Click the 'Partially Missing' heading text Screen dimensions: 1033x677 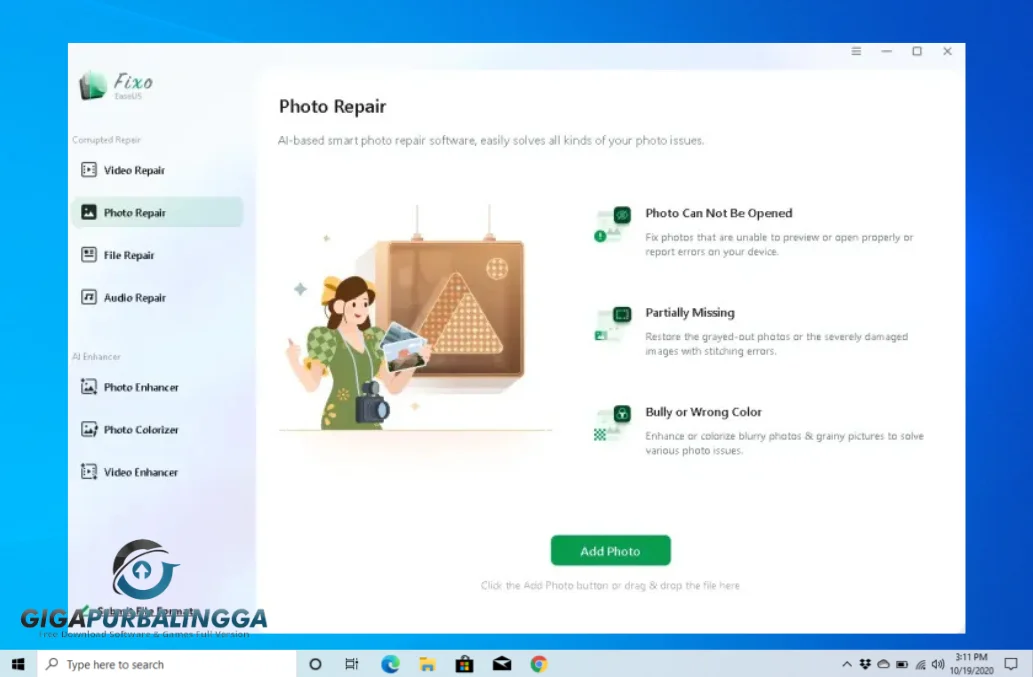point(690,313)
